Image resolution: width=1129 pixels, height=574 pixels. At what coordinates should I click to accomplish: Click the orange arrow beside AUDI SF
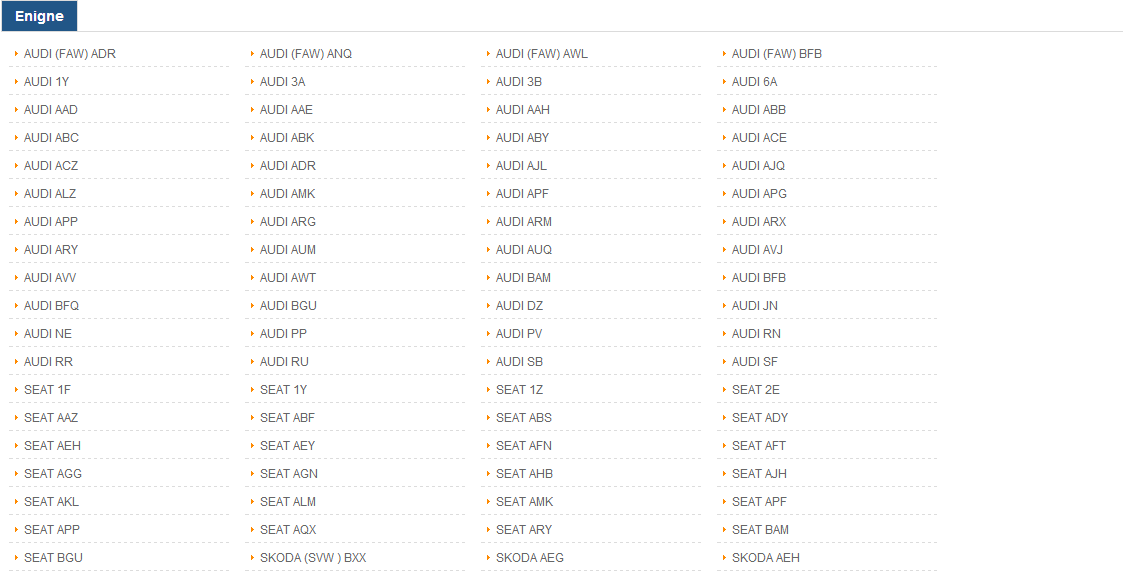coord(724,362)
